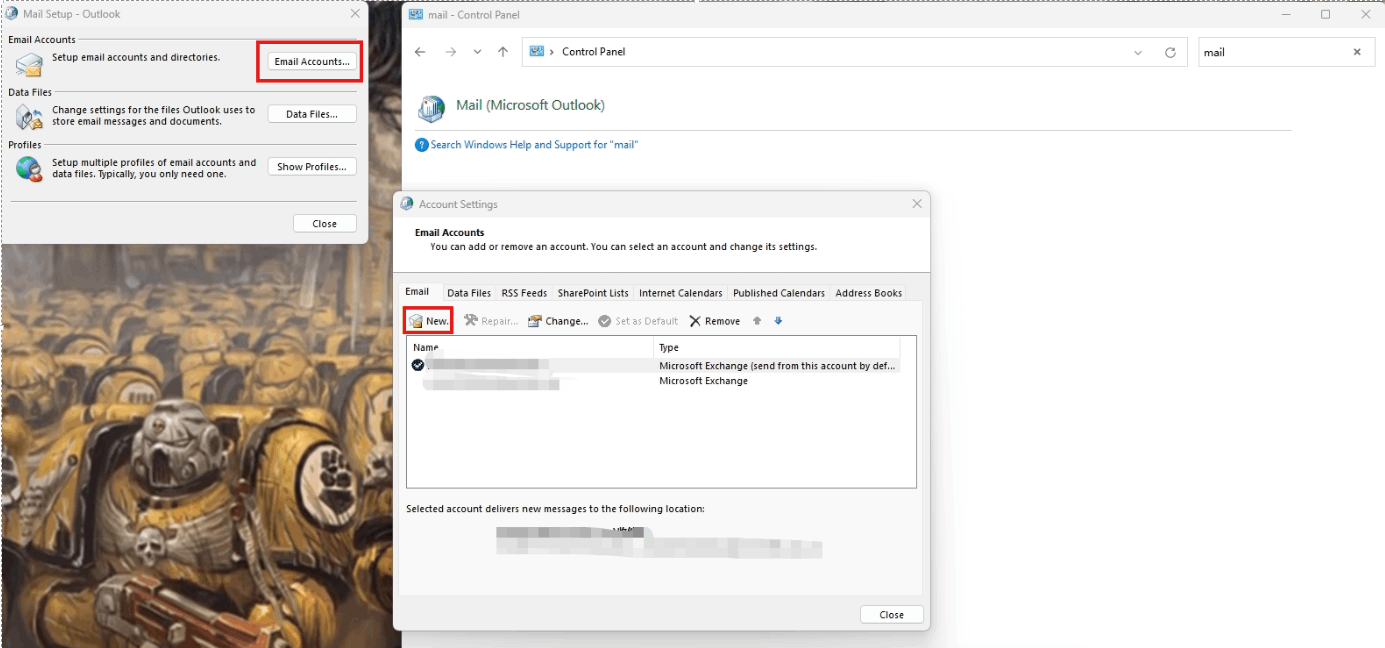
Task: Select the Email tab in Account Settings
Action: point(417,292)
